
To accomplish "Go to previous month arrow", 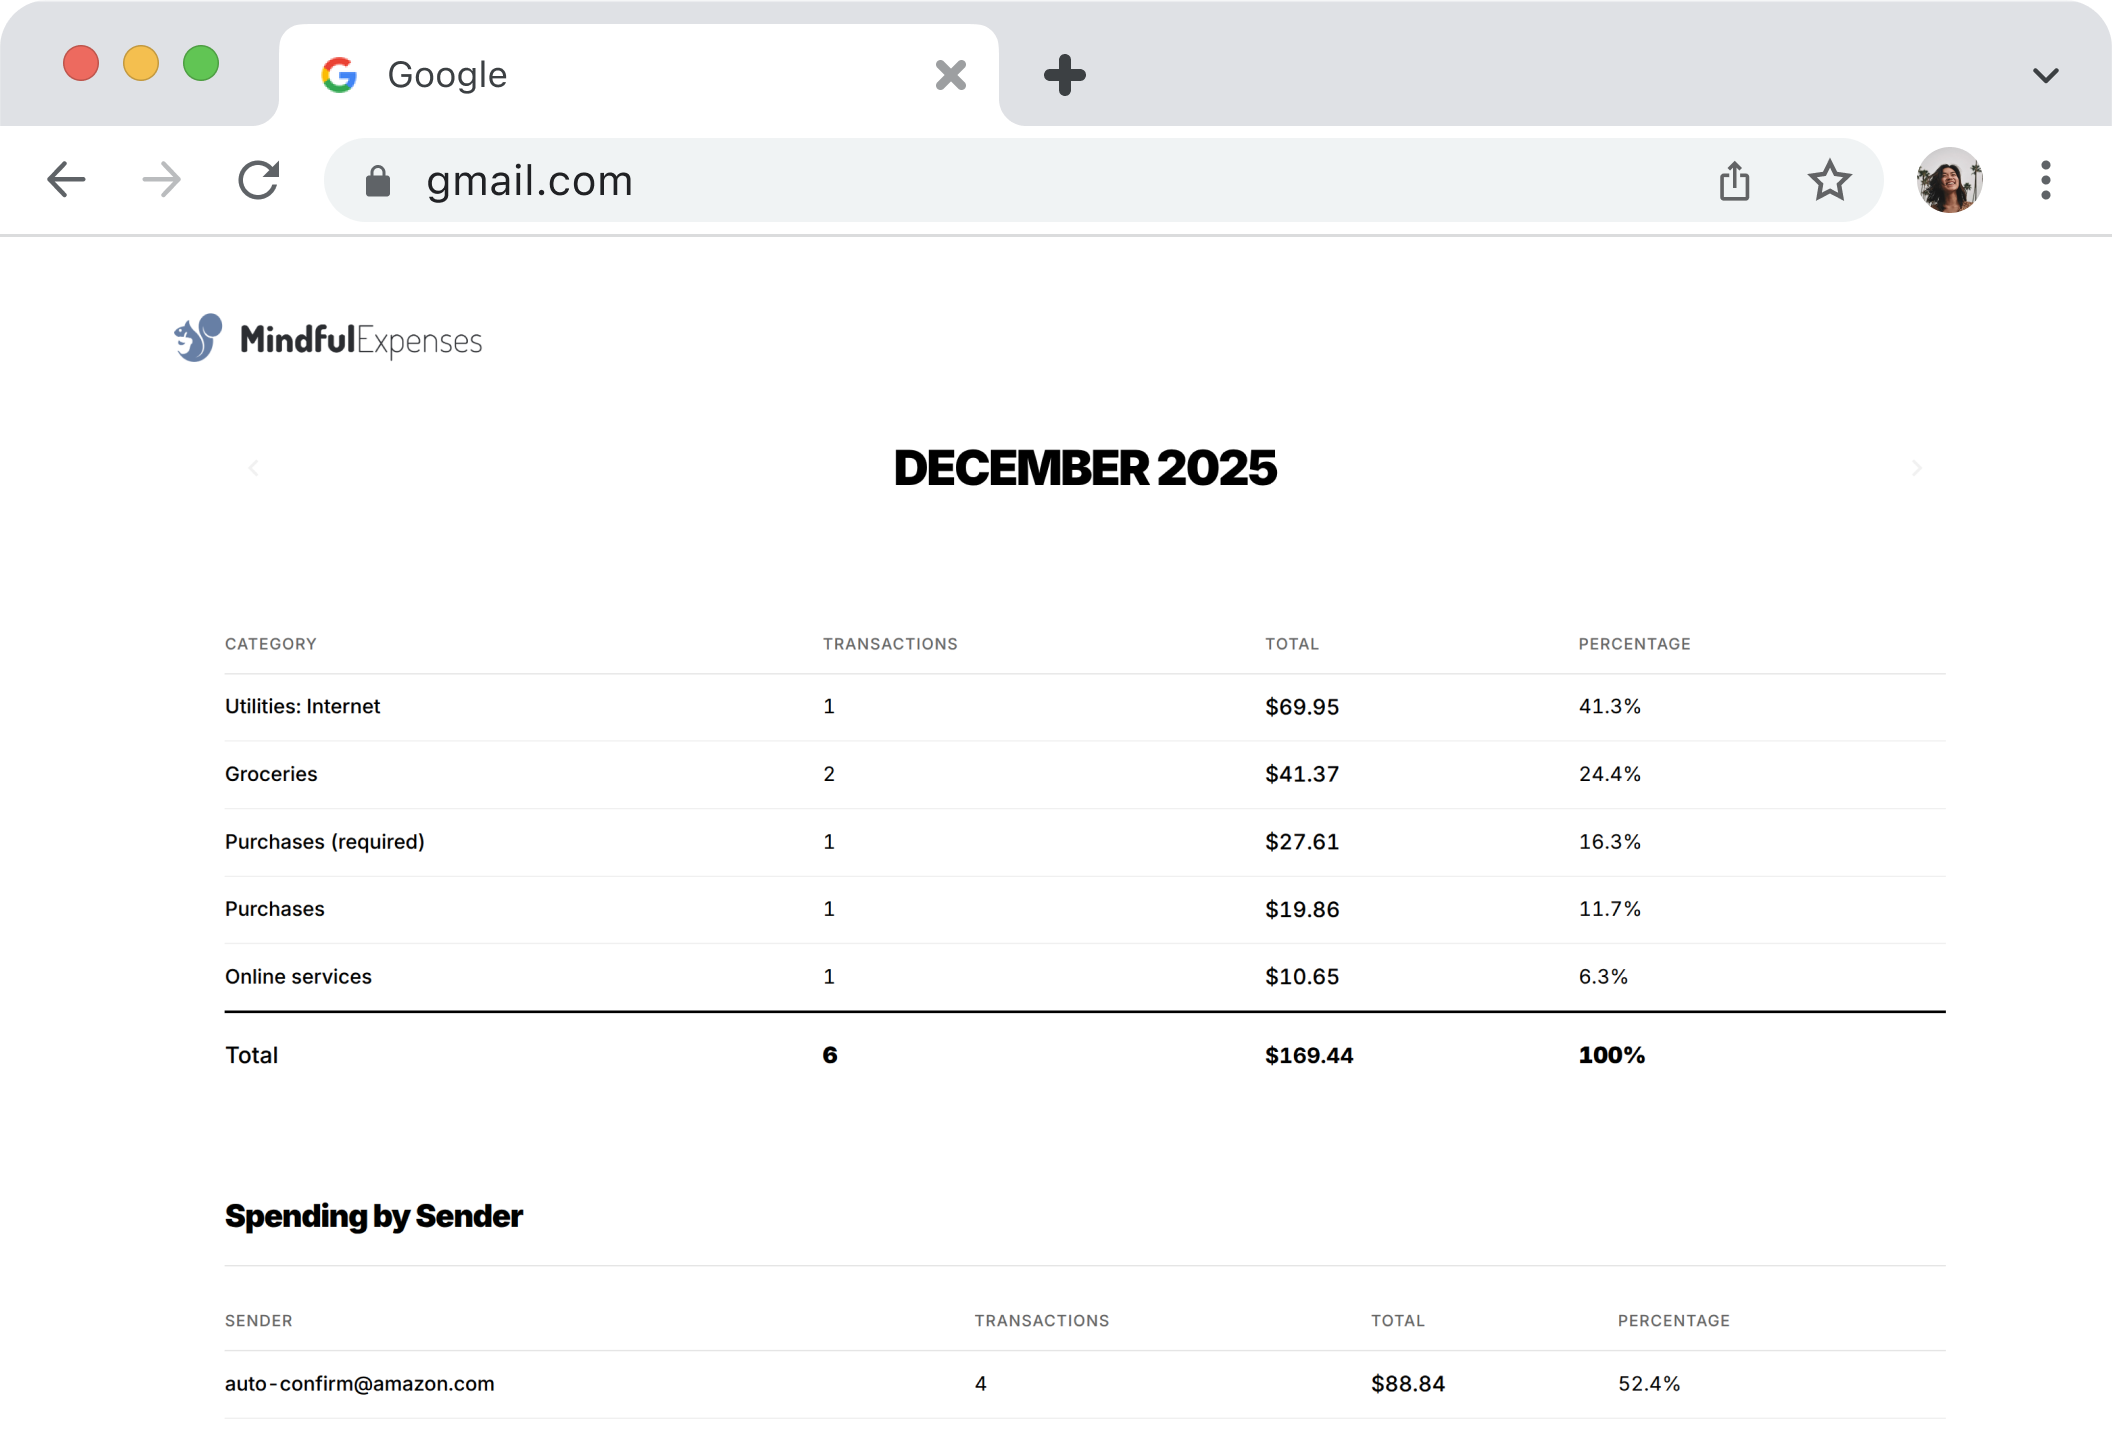I will [253, 468].
